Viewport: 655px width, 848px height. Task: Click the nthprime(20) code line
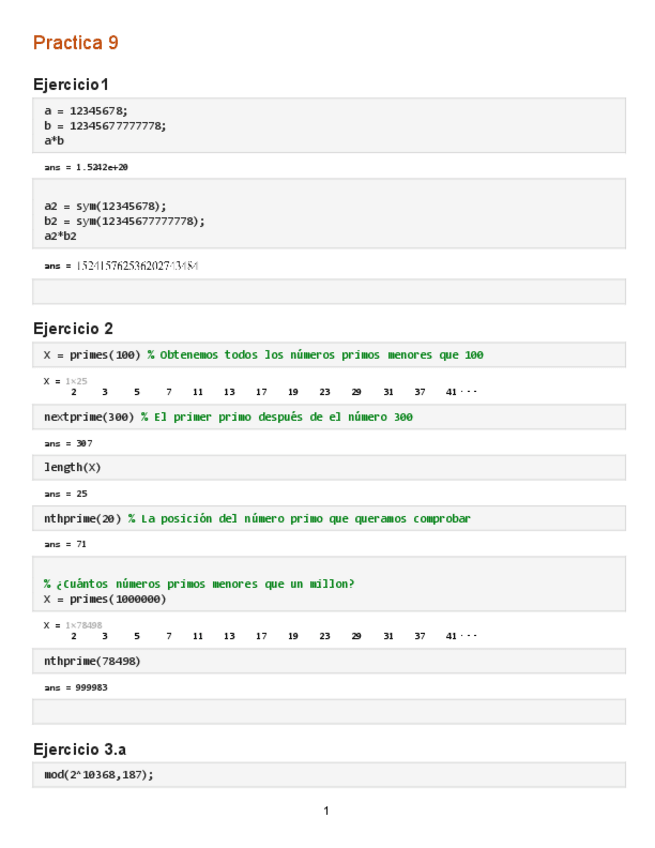pos(83,518)
